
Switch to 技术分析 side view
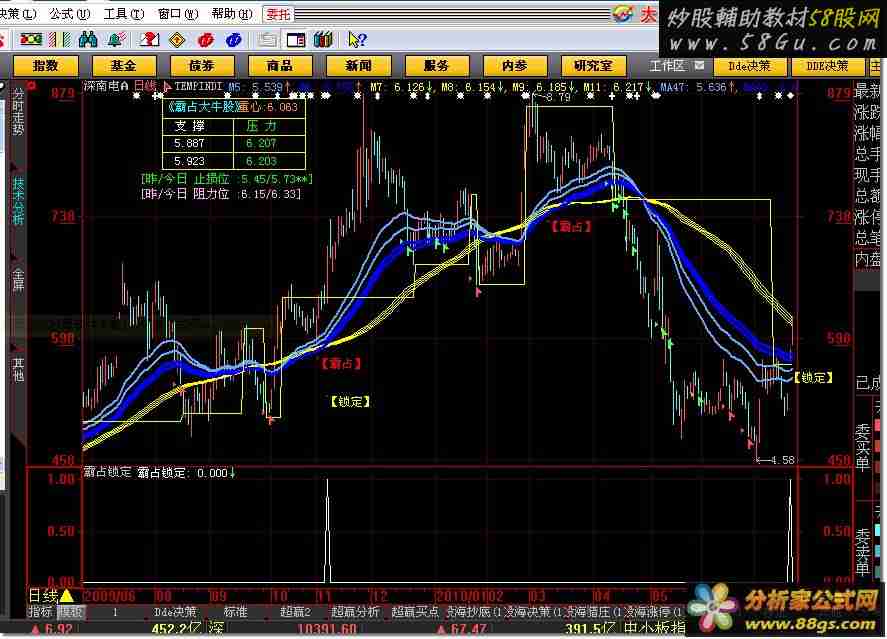pyautogui.click(x=17, y=202)
